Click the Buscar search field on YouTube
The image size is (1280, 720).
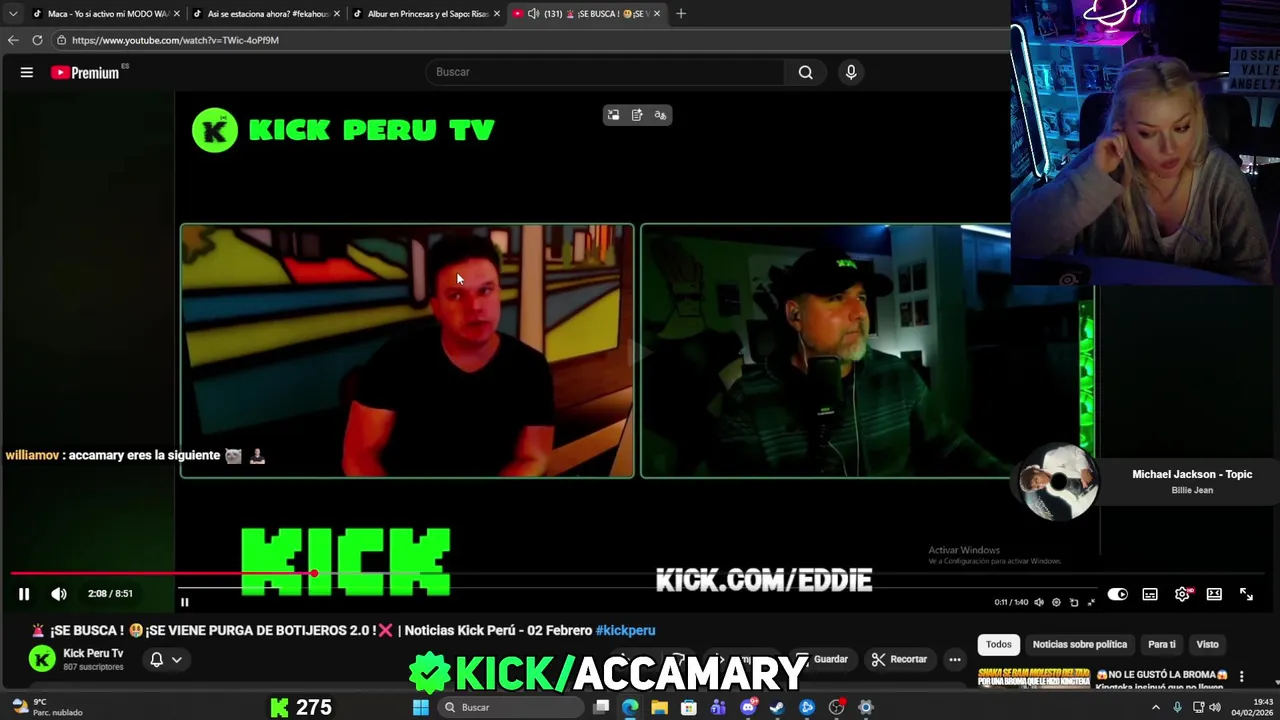tap(605, 72)
